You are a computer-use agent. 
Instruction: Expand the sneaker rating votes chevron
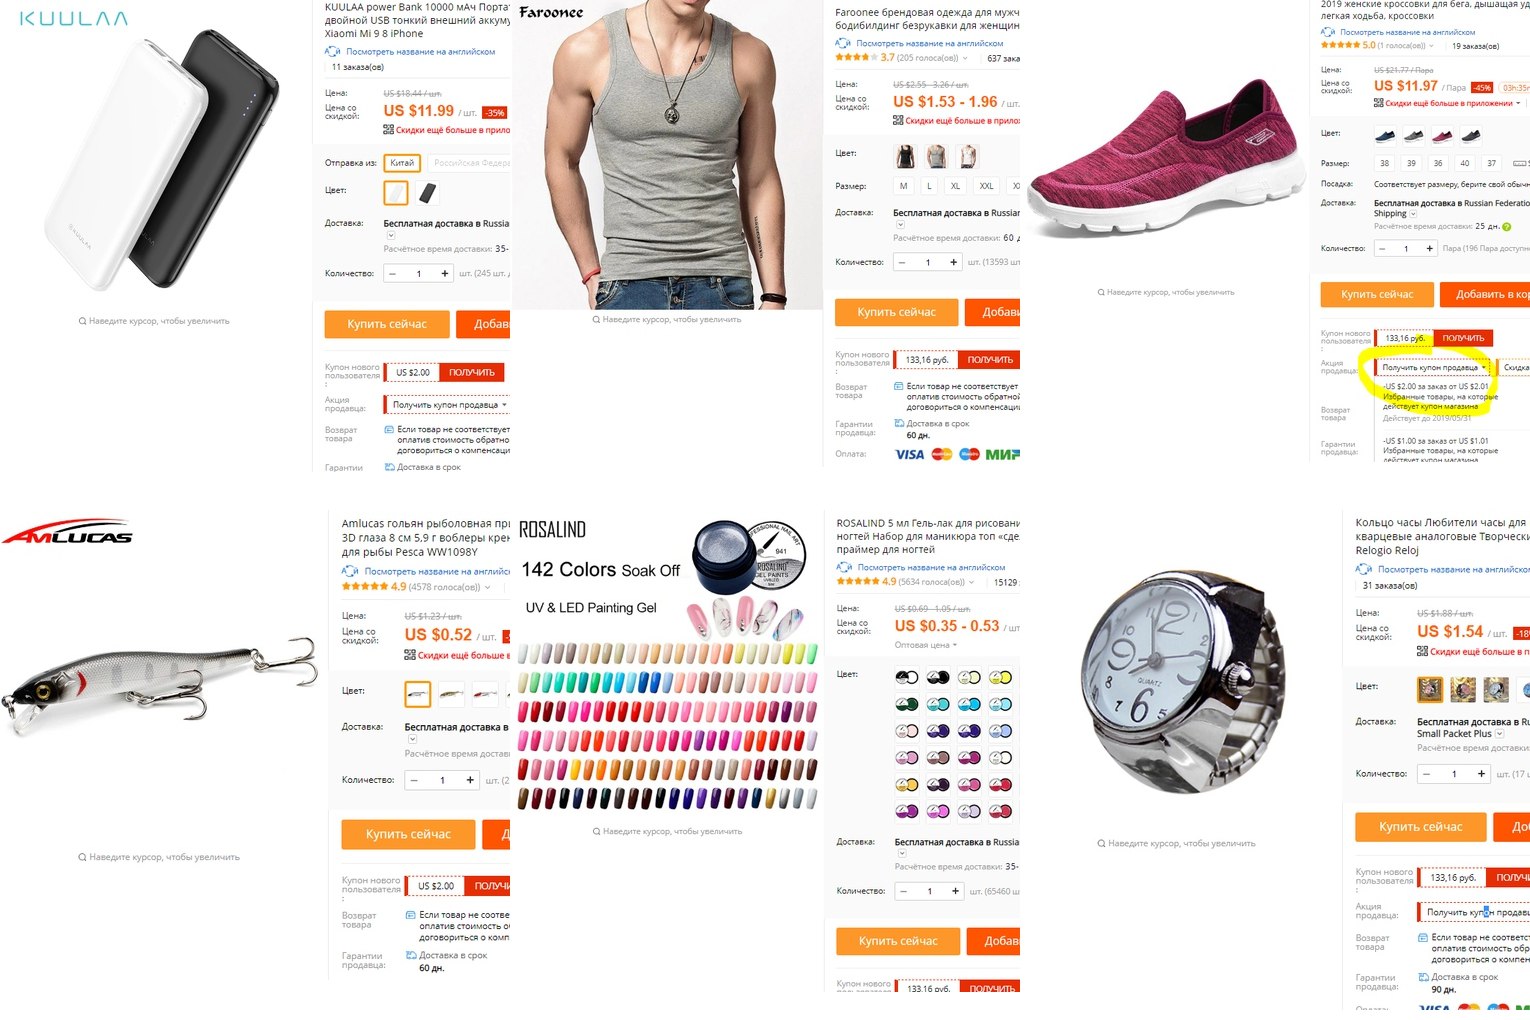point(1432,46)
